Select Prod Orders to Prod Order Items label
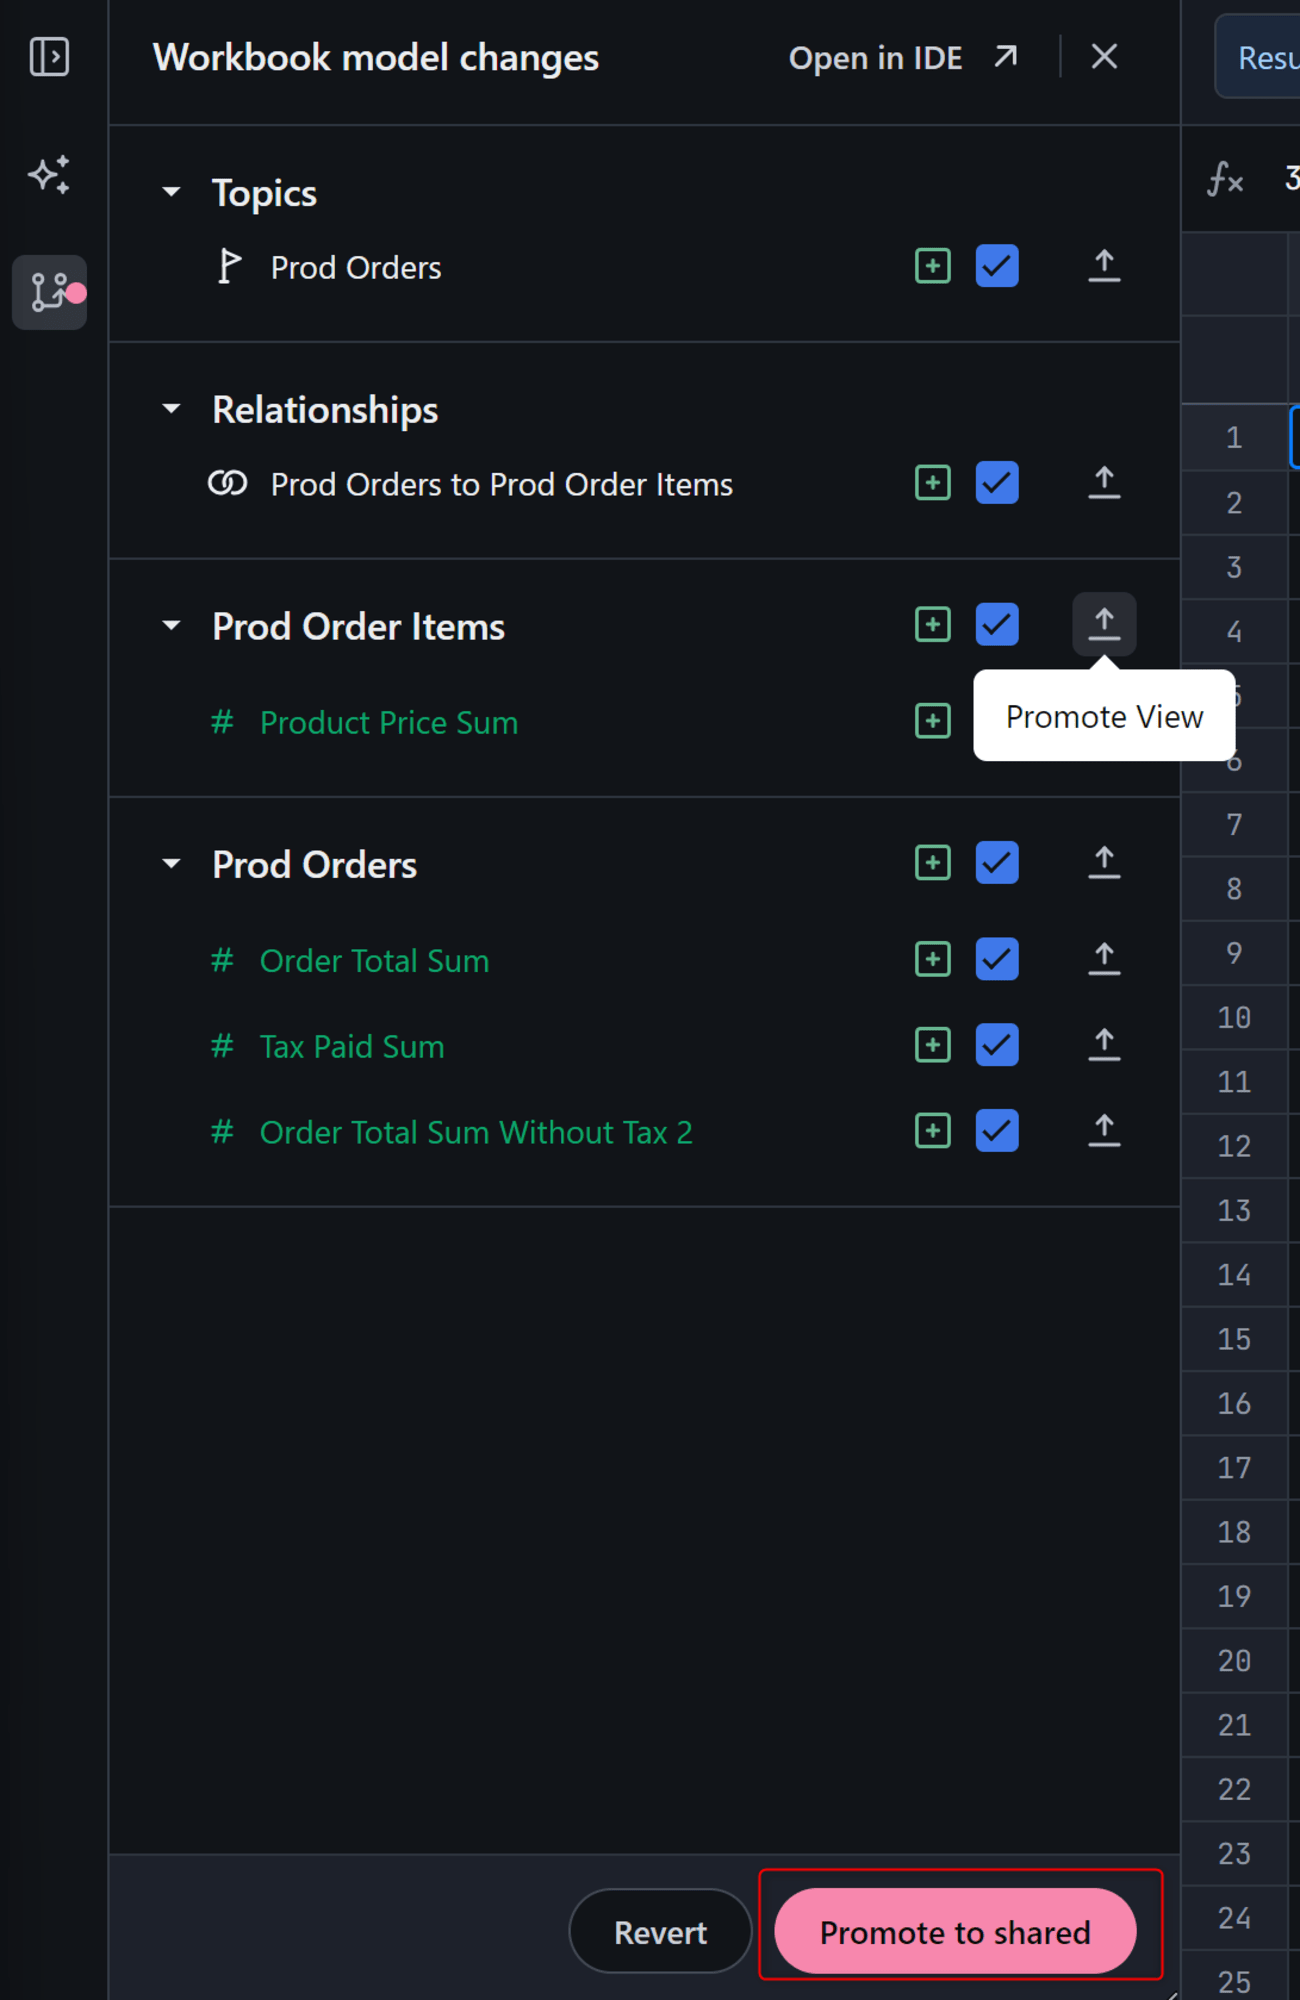The width and height of the screenshot is (1300, 2000). coord(502,485)
